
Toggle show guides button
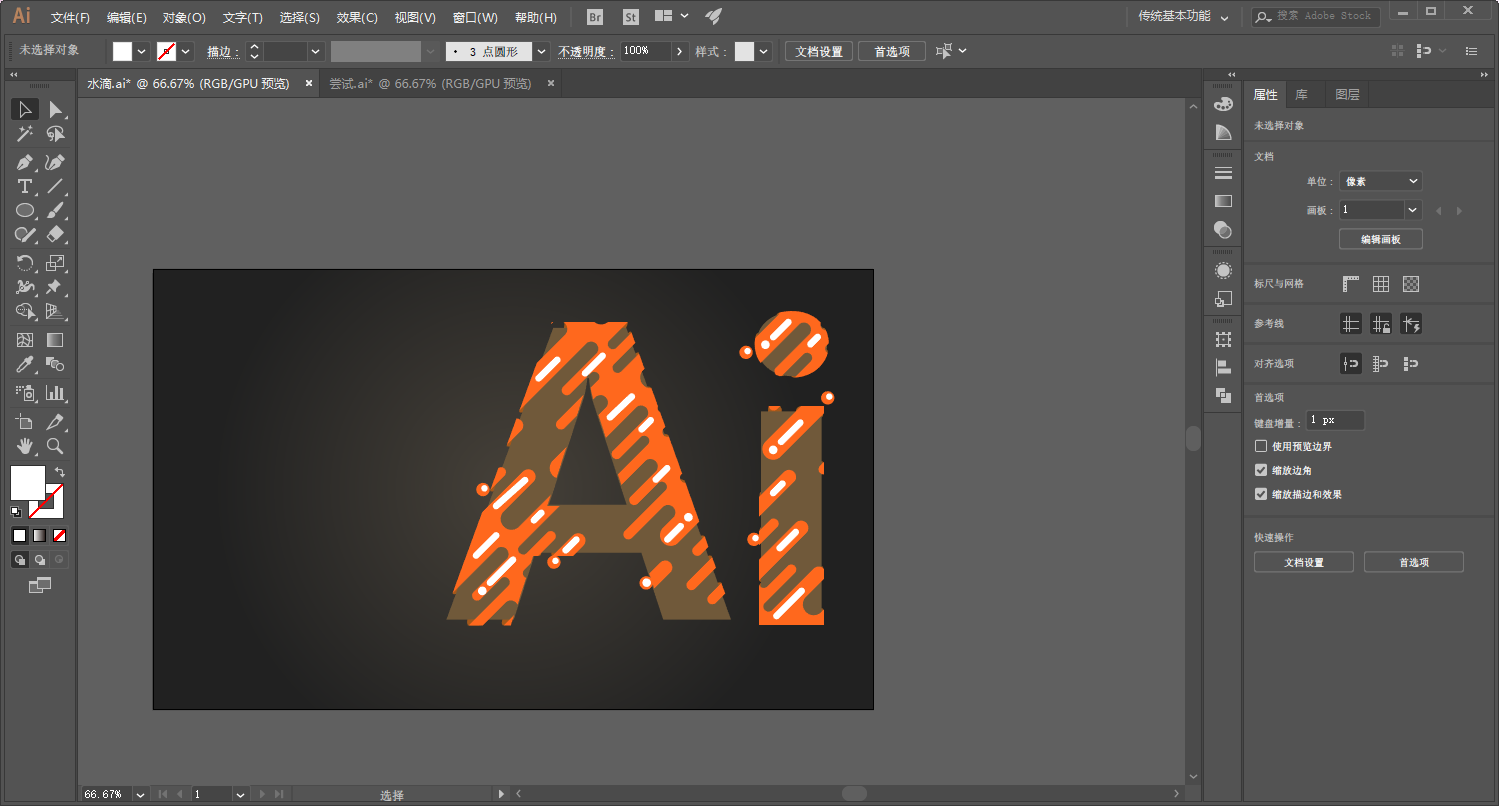[1351, 324]
